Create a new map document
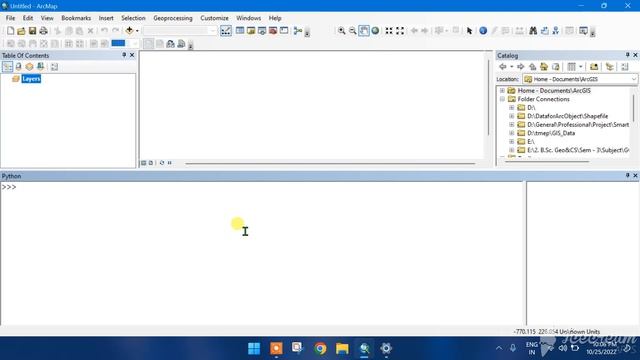This screenshot has width=640, height=360. point(10,31)
